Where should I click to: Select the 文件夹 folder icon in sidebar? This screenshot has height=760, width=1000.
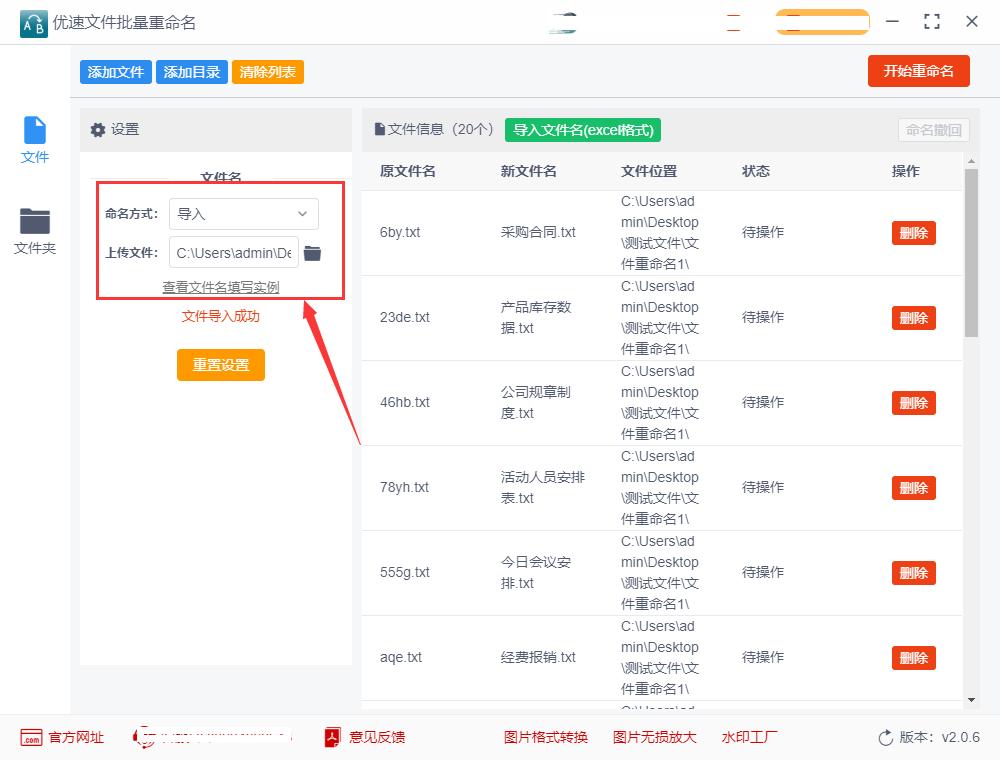click(34, 222)
